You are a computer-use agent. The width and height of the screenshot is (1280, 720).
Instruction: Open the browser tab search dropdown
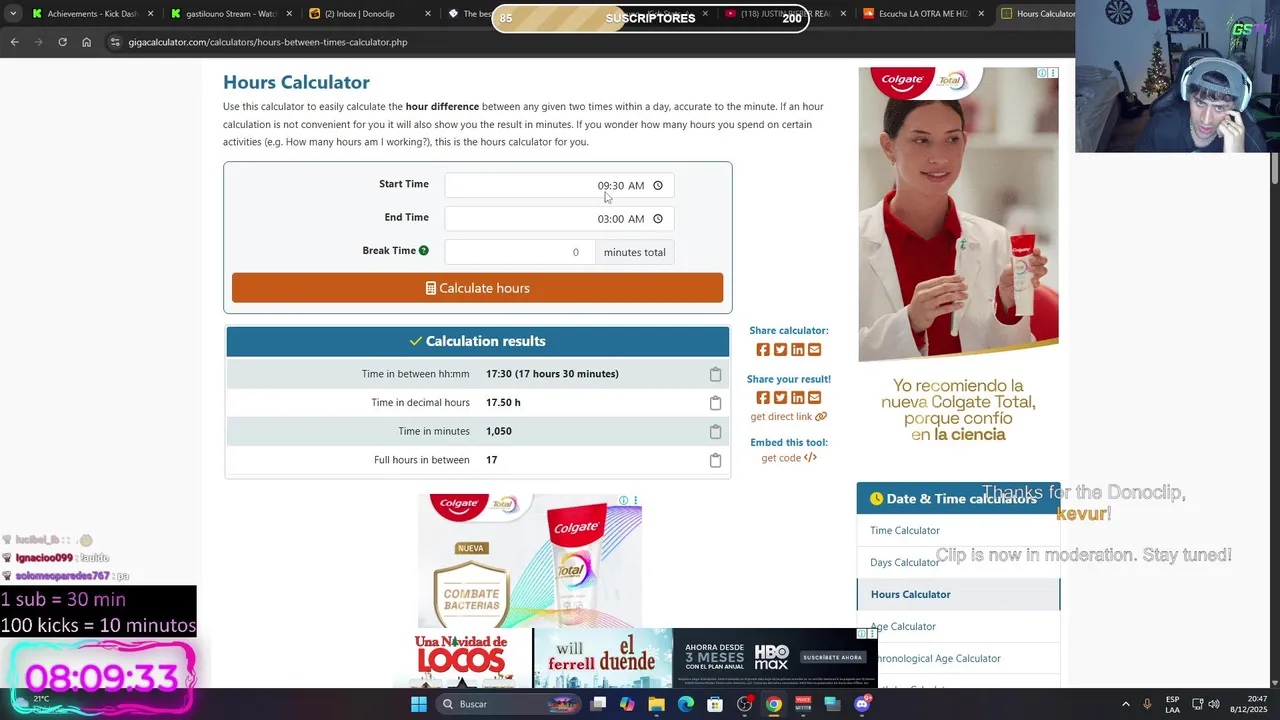13,14
